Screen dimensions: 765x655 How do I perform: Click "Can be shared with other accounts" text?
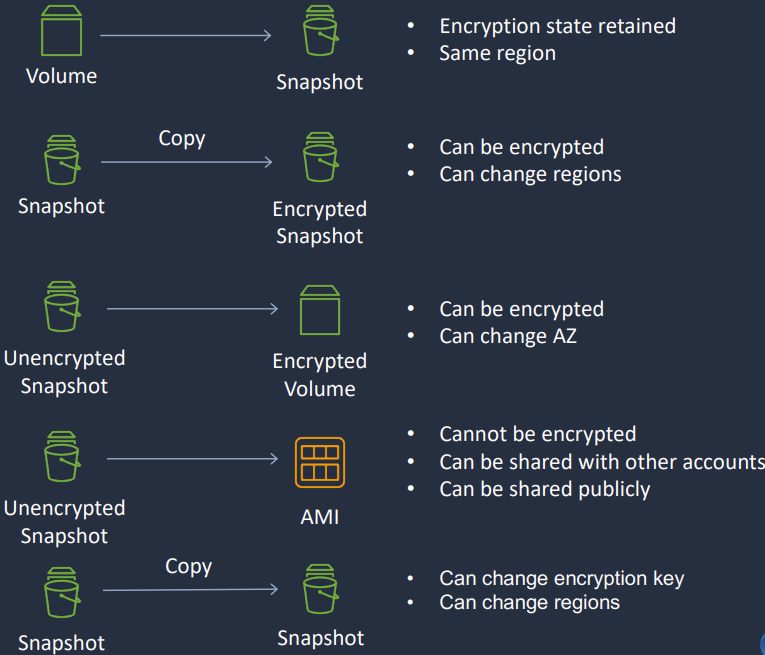pos(600,462)
